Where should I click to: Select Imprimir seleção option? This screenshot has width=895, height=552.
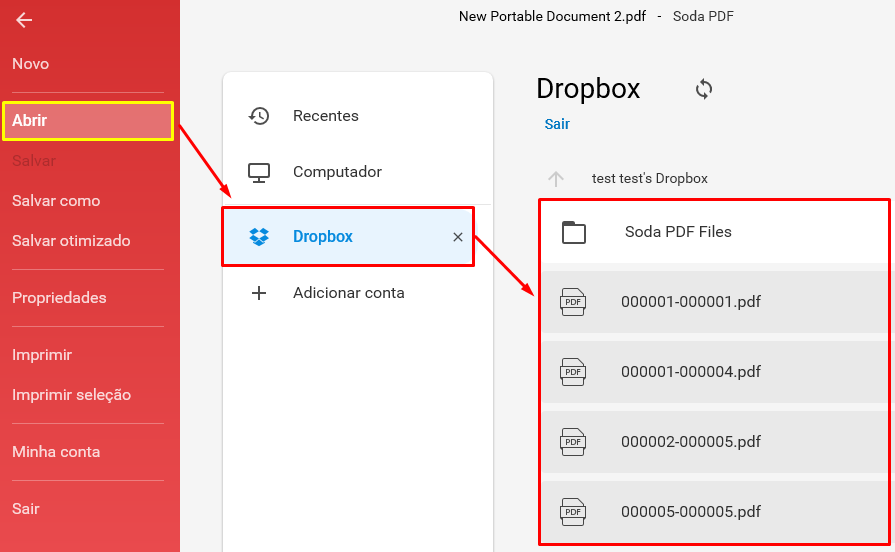[x=71, y=394]
